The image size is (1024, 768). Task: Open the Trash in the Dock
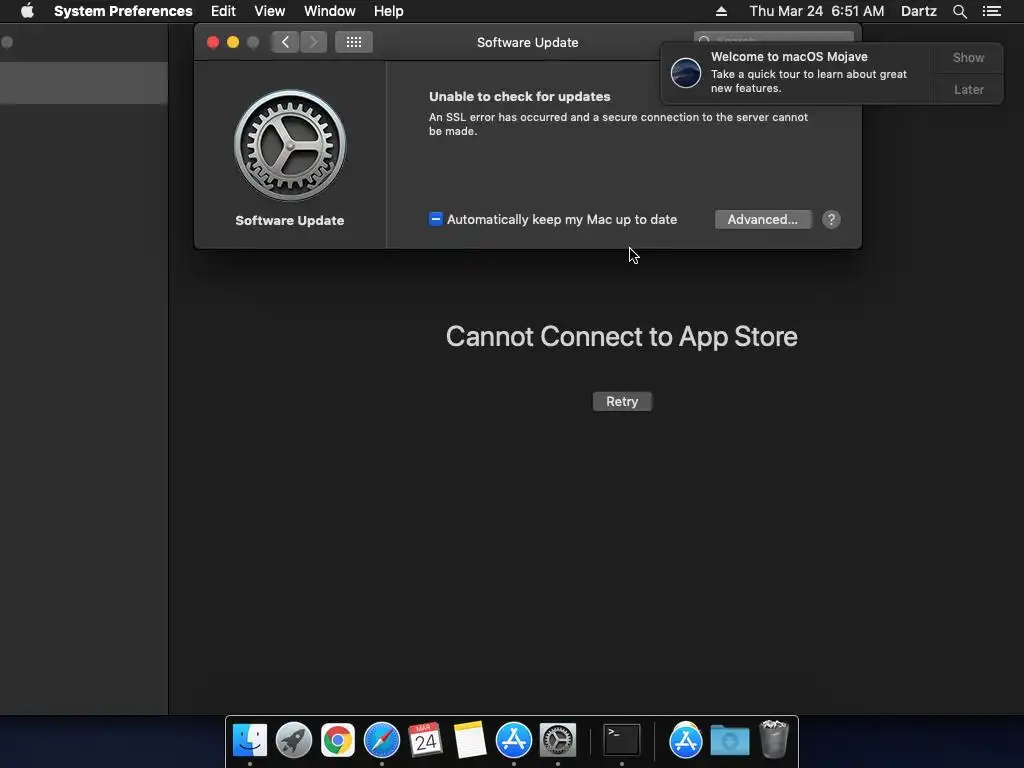[x=774, y=739]
